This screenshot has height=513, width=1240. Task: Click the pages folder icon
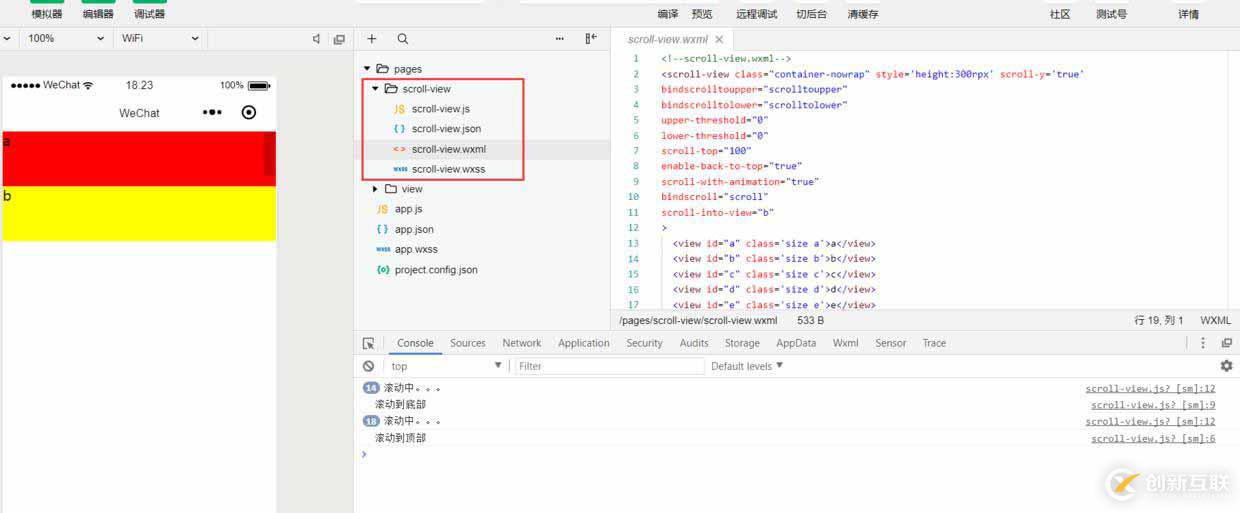383,69
